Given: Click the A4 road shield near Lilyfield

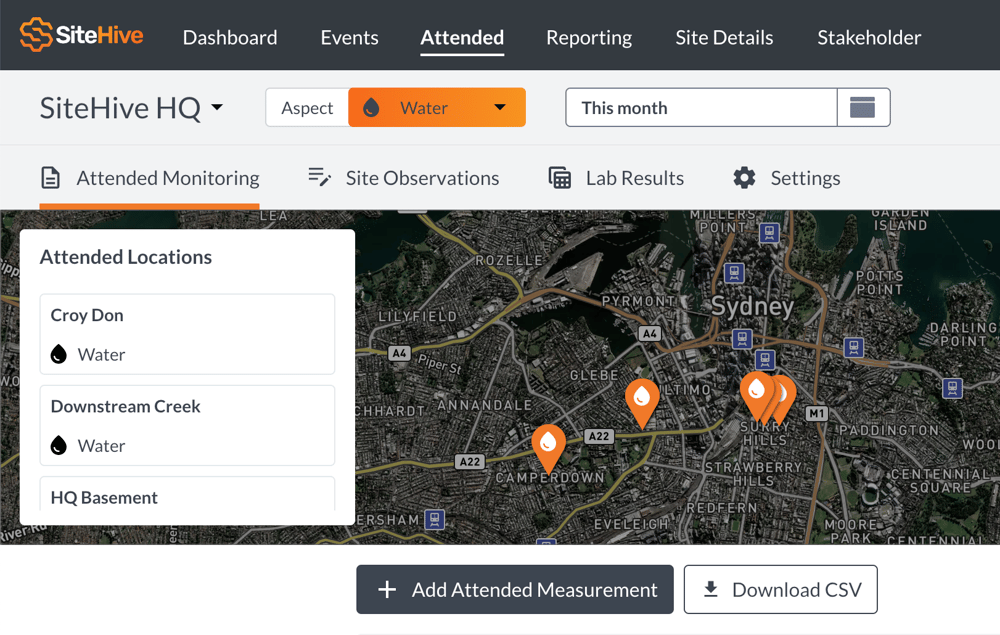Looking at the screenshot, I should pos(399,353).
